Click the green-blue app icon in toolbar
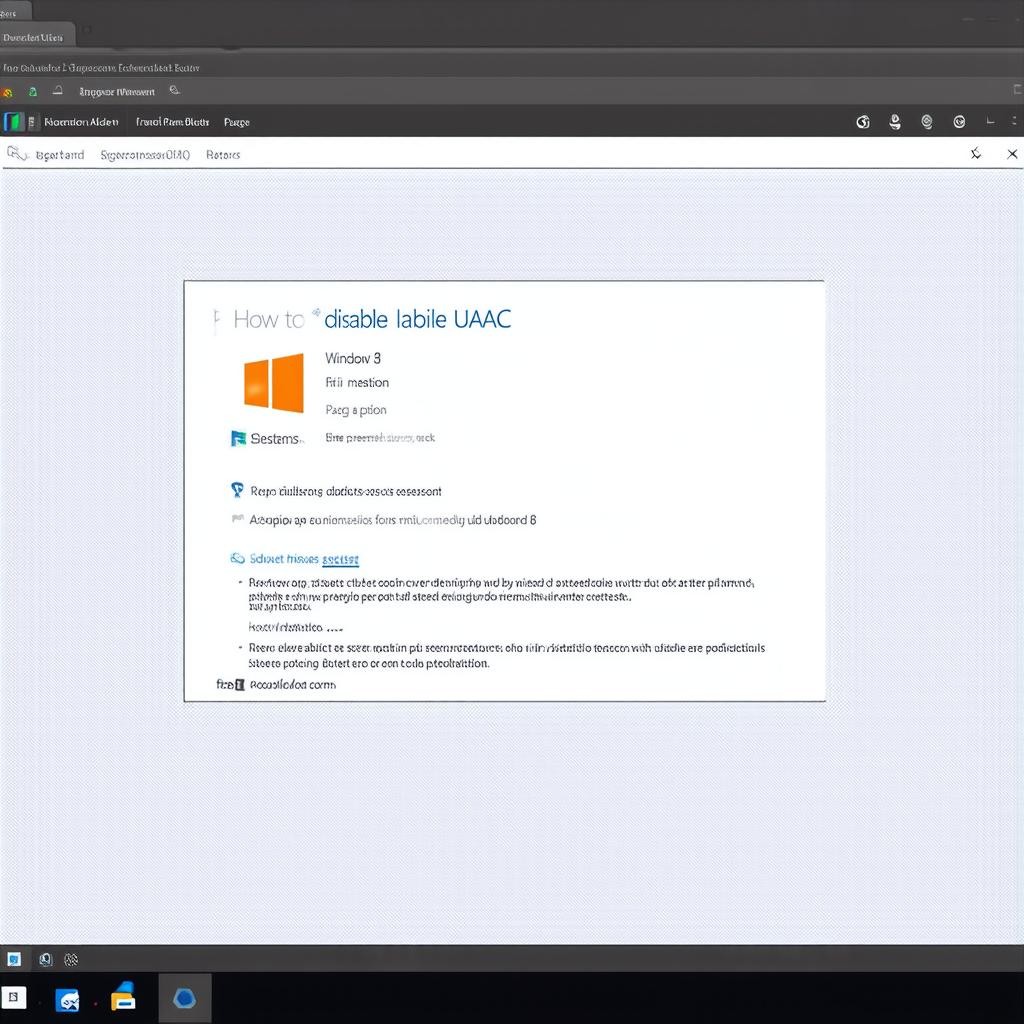Viewport: 1024px width, 1024px height. [13, 122]
